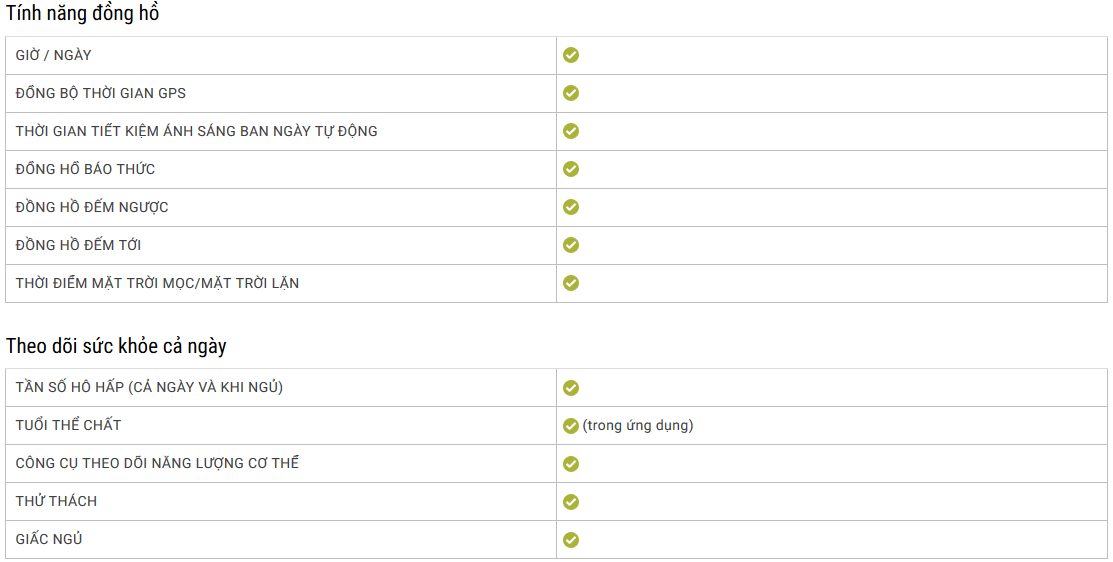This screenshot has width=1113, height=562.
Task: Click the GIẤC NGỦ row label
Action: pyautogui.click(x=49, y=539)
